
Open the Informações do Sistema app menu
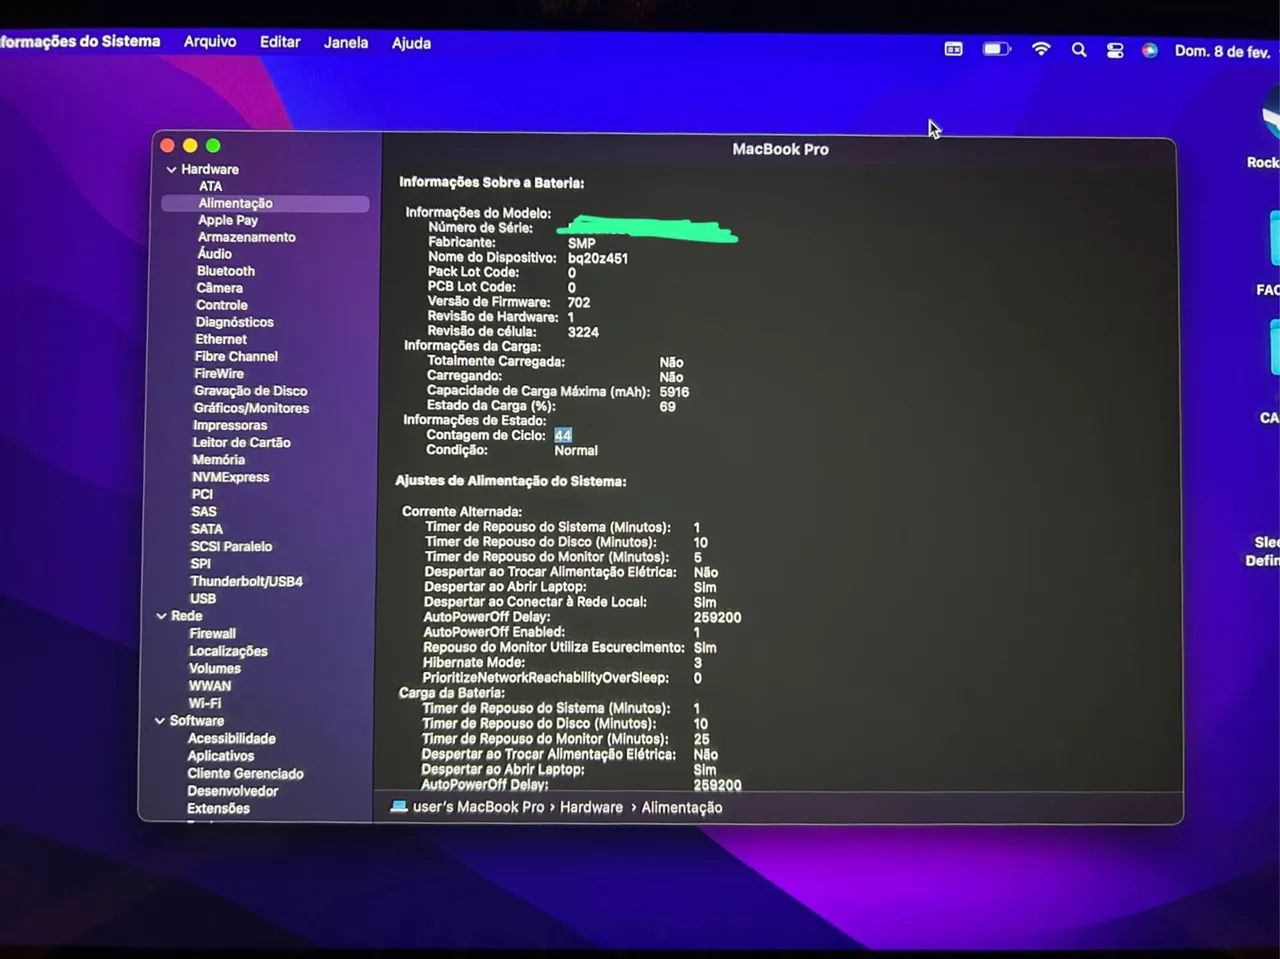coord(80,41)
